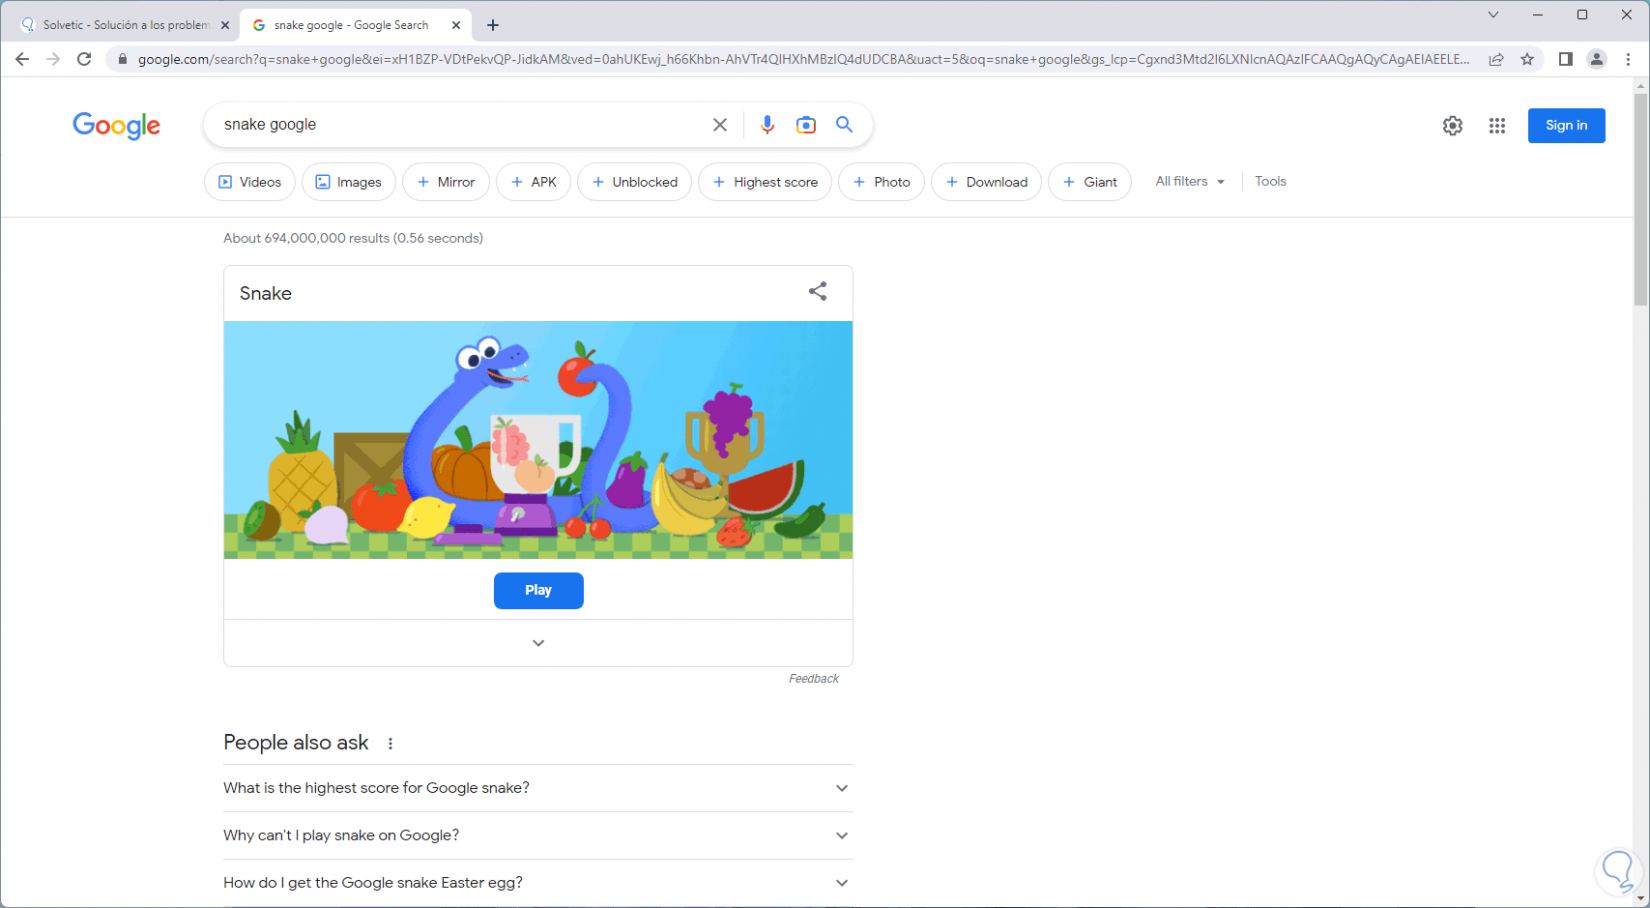Expand the Snake card chevron
This screenshot has width=1650, height=908.
[538, 643]
